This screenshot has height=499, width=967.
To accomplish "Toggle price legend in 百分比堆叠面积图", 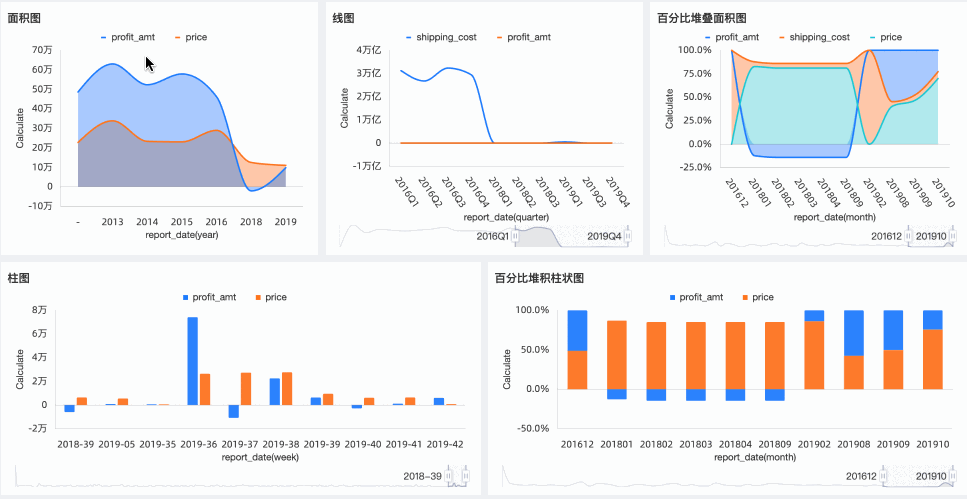I will point(886,37).
